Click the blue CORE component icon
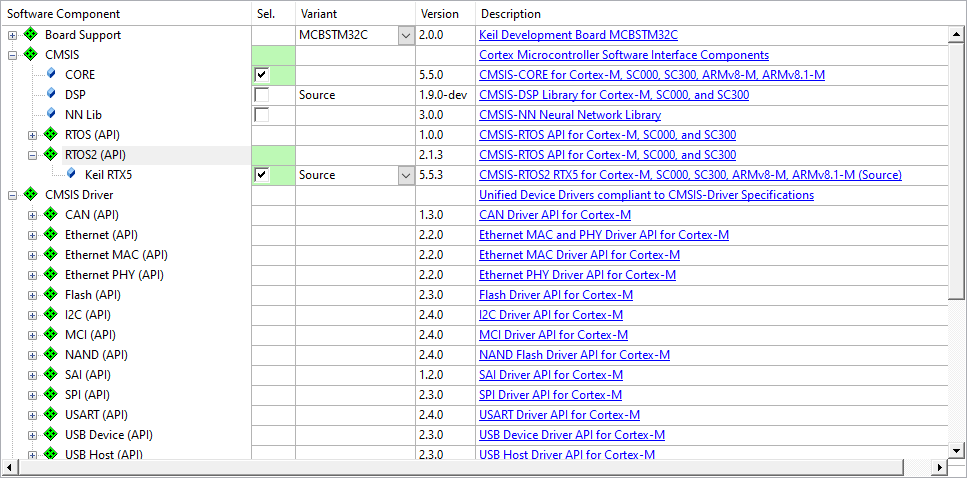The image size is (967, 478). 51,75
